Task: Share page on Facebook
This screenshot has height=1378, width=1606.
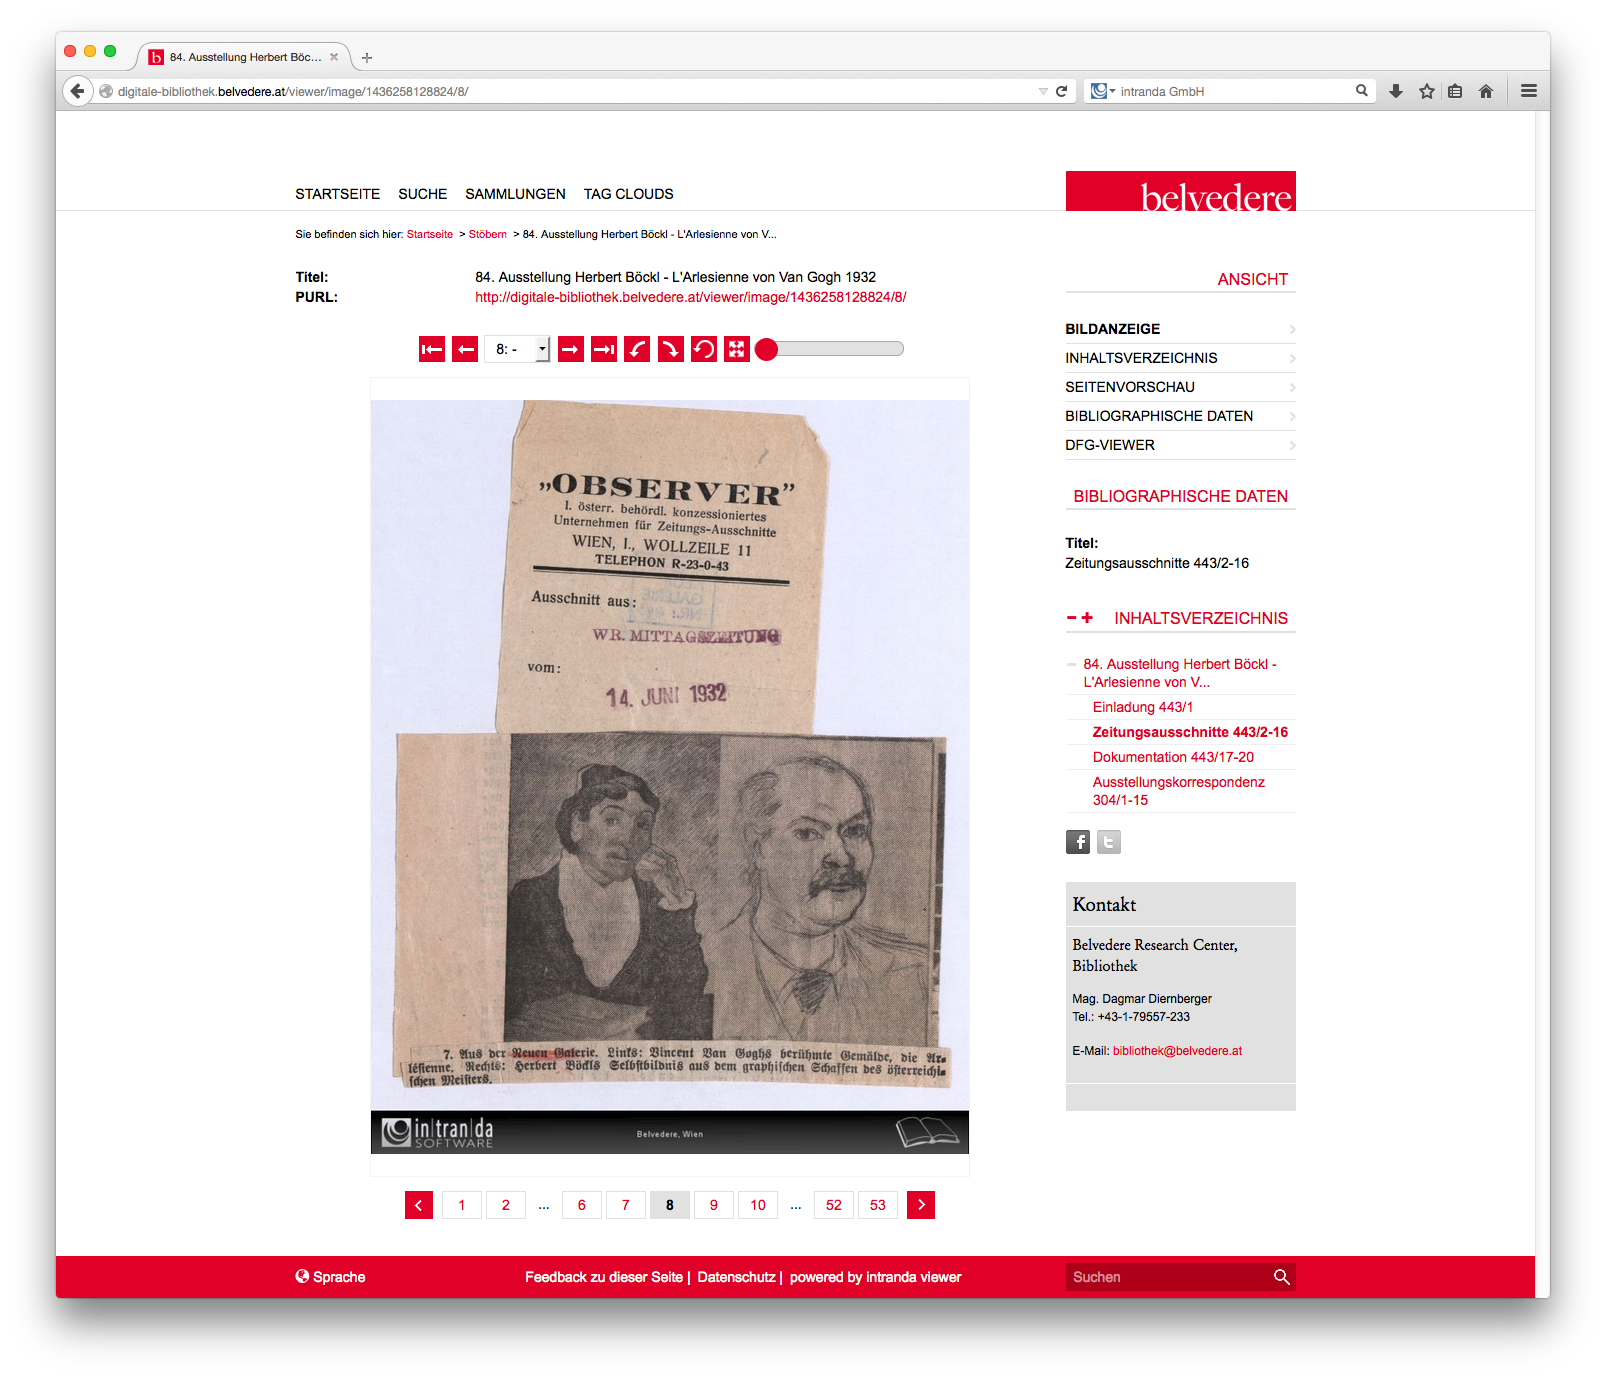Action: (1078, 842)
